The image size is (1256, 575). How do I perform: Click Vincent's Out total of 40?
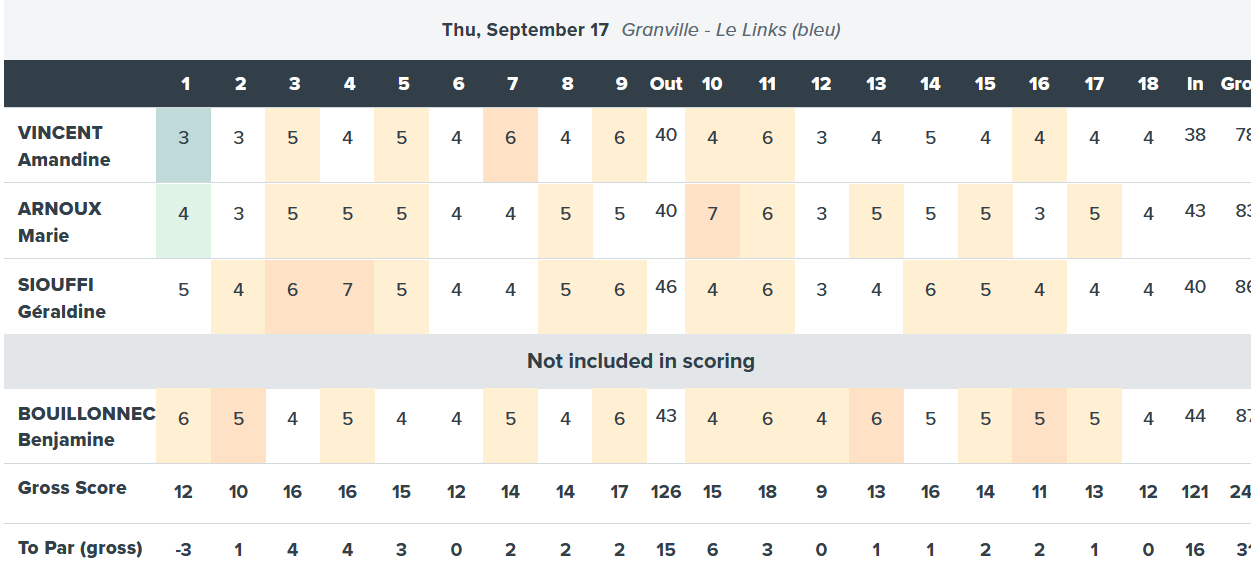tap(666, 134)
